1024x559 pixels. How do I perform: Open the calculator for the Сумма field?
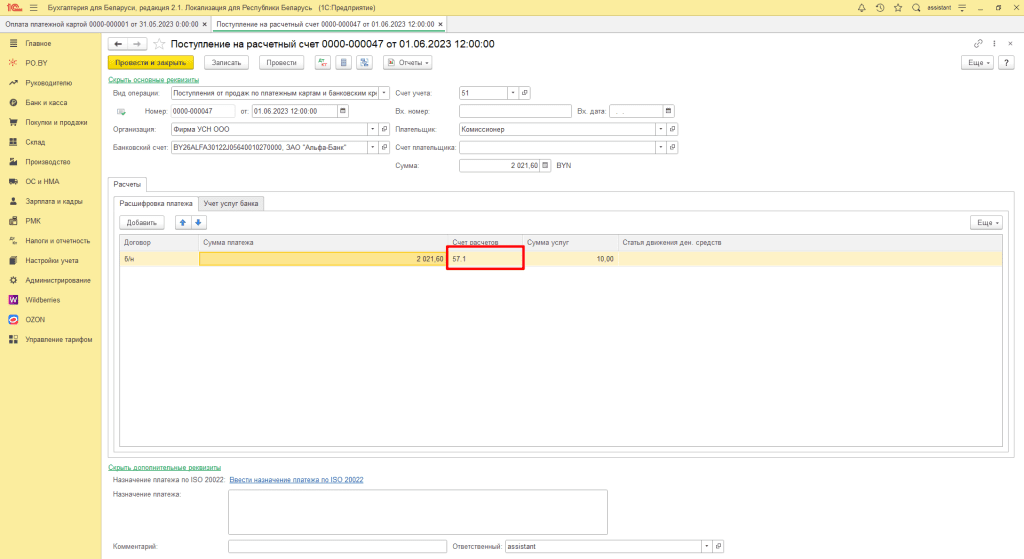click(x=546, y=165)
